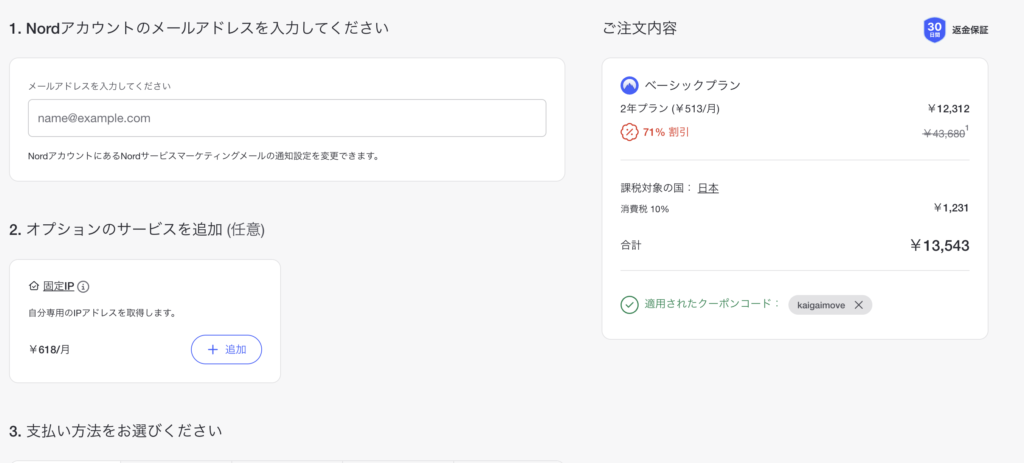Click the ご注文内容 heading

639,29
